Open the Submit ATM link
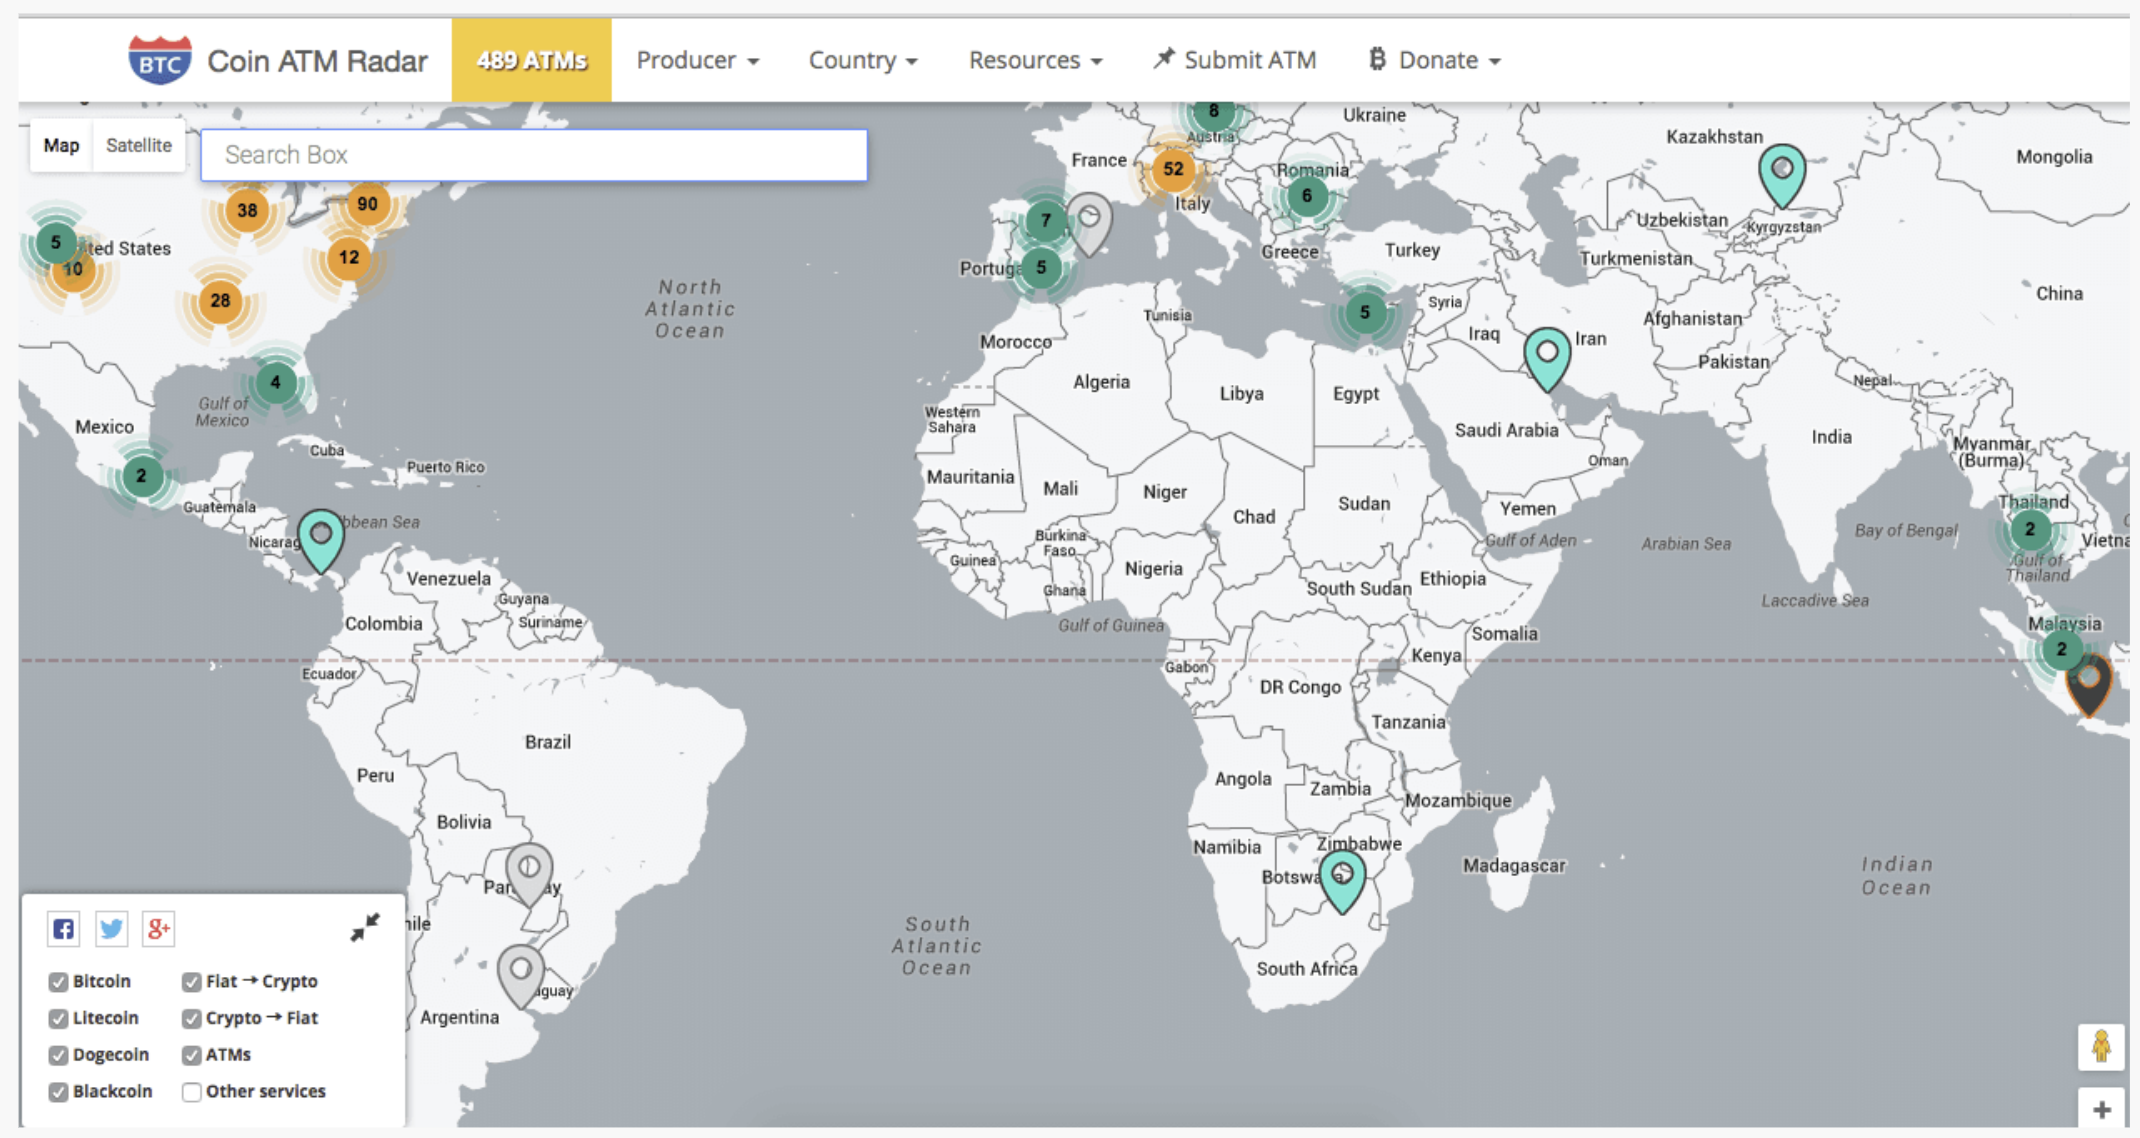This screenshot has height=1138, width=2140. tap(1235, 60)
